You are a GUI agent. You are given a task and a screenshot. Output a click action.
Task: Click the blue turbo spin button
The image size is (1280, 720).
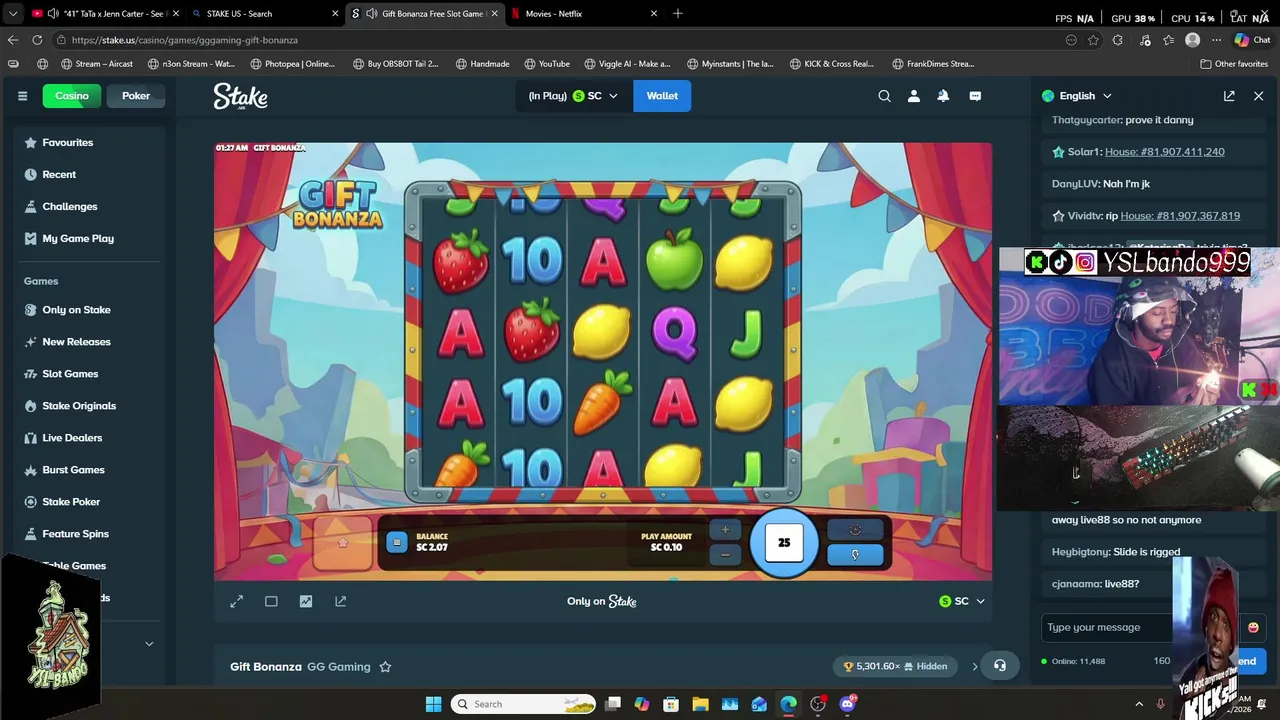[855, 555]
